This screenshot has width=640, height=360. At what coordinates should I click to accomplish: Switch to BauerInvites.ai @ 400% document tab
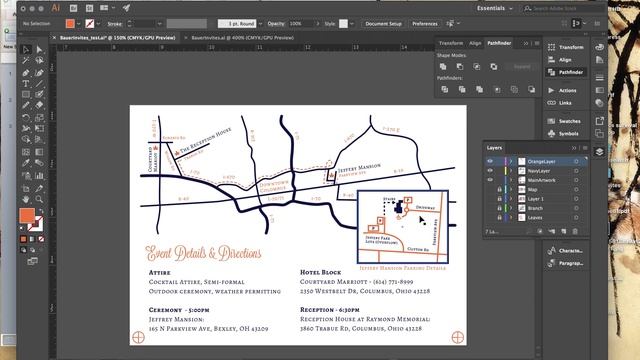[242, 38]
